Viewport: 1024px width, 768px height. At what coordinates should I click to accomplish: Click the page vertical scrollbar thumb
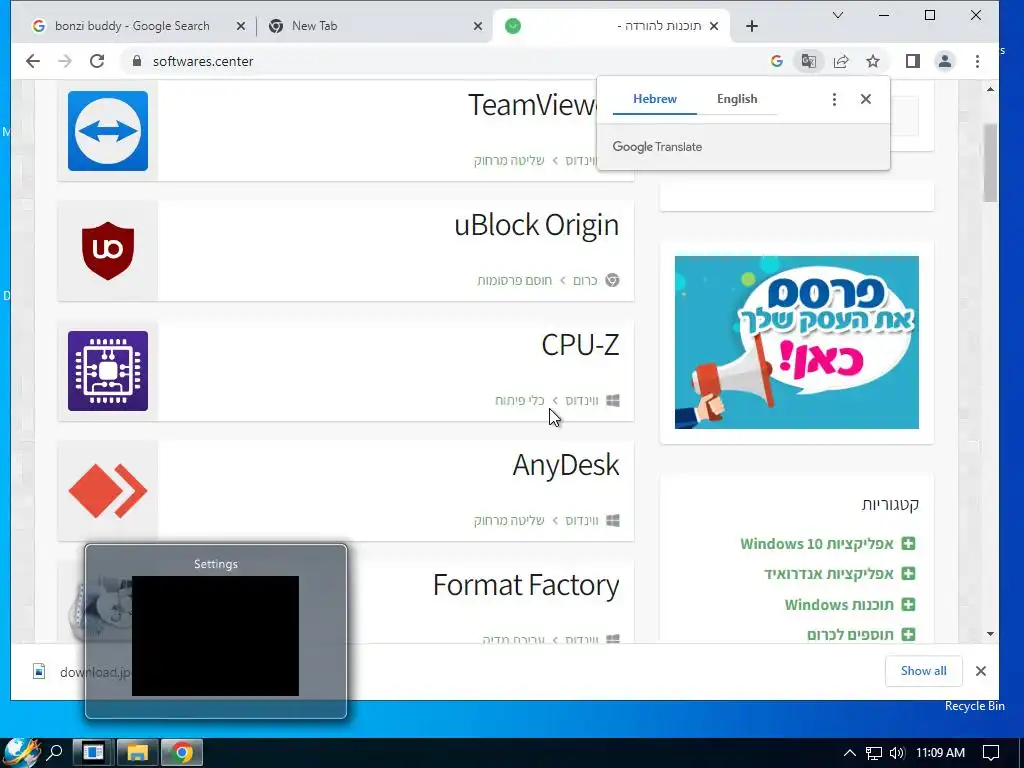(x=991, y=162)
